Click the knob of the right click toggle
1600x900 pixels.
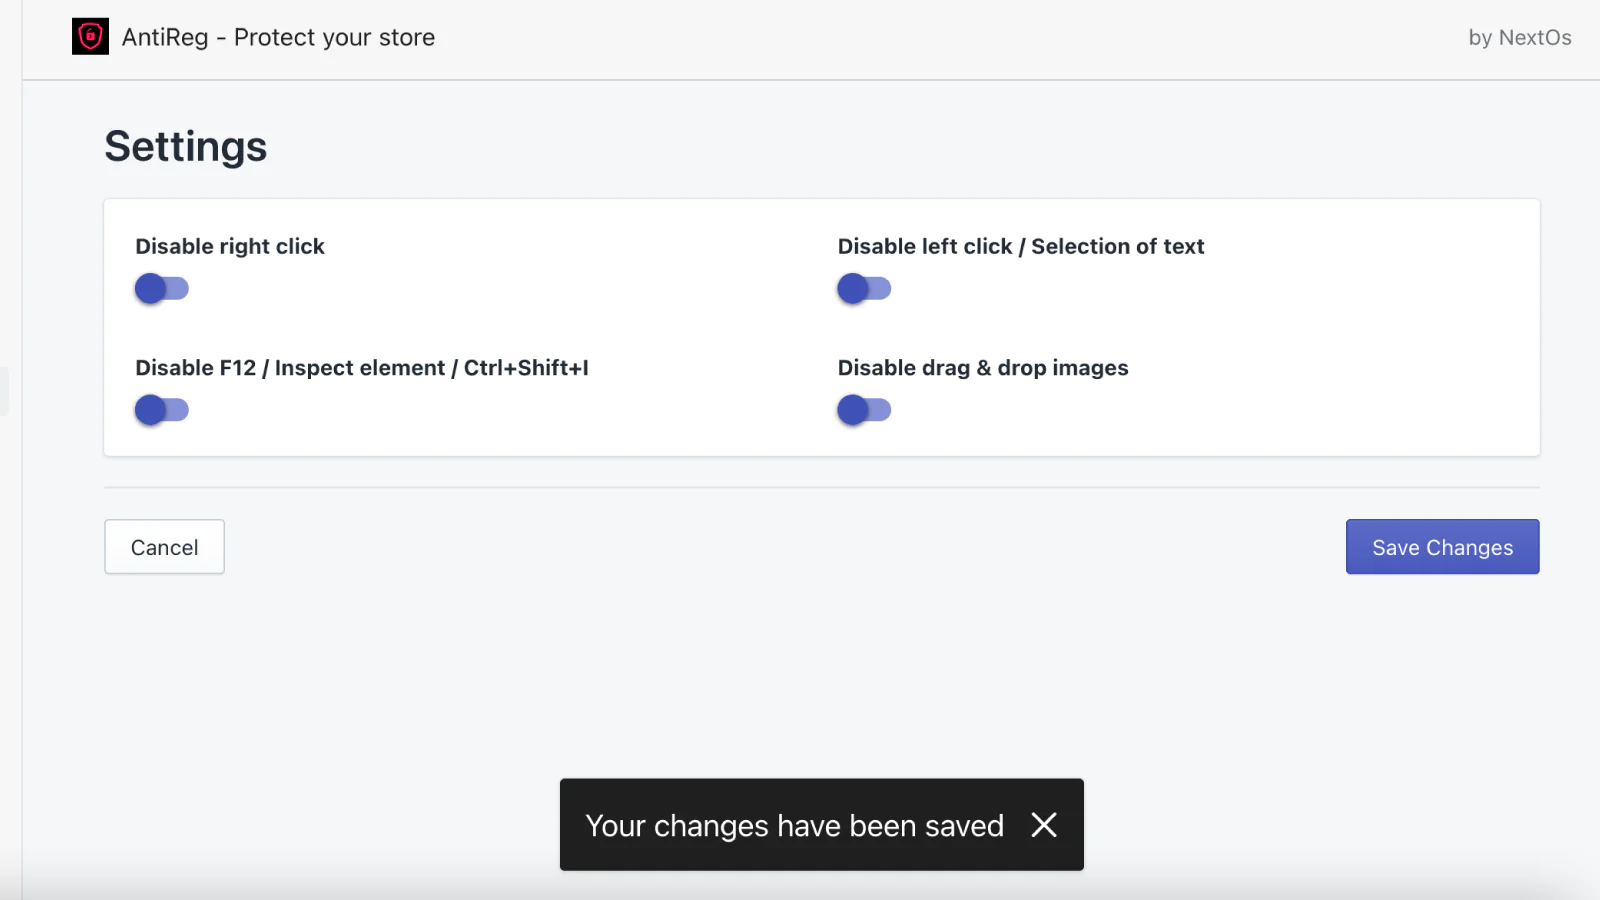click(151, 289)
